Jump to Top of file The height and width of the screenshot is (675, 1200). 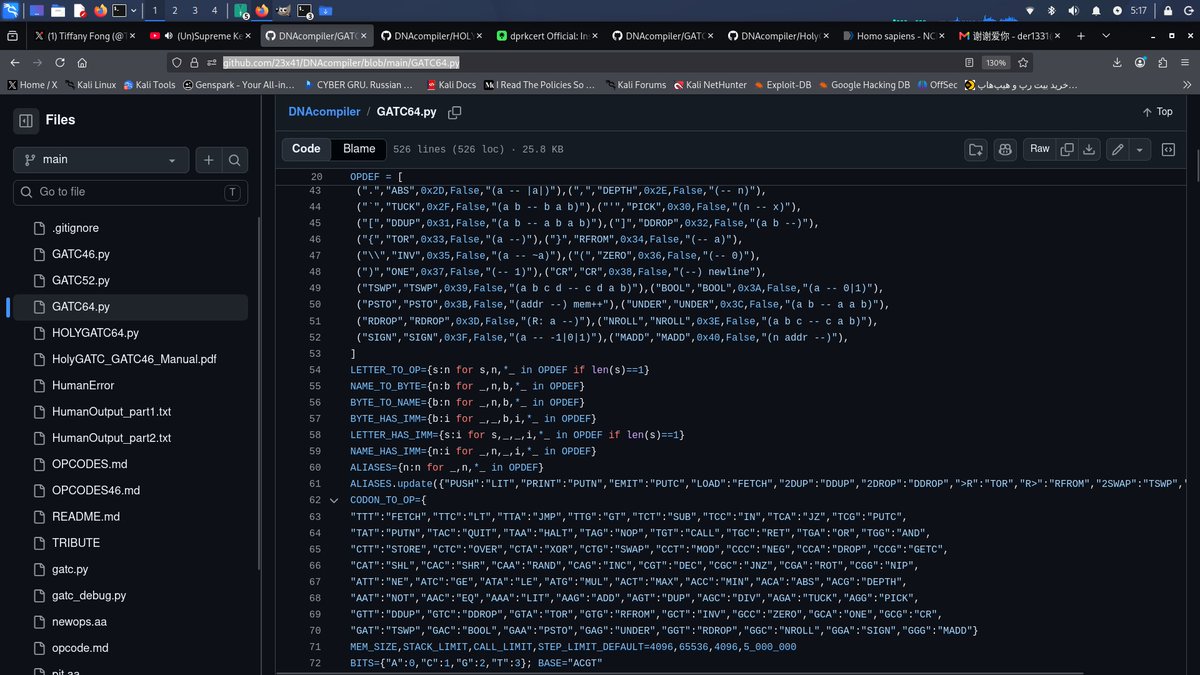[1157, 112]
